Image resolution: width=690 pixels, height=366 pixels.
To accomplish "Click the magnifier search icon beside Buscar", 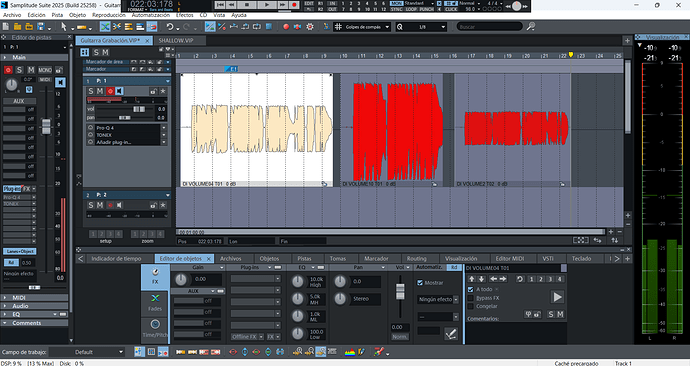I will click(531, 26).
